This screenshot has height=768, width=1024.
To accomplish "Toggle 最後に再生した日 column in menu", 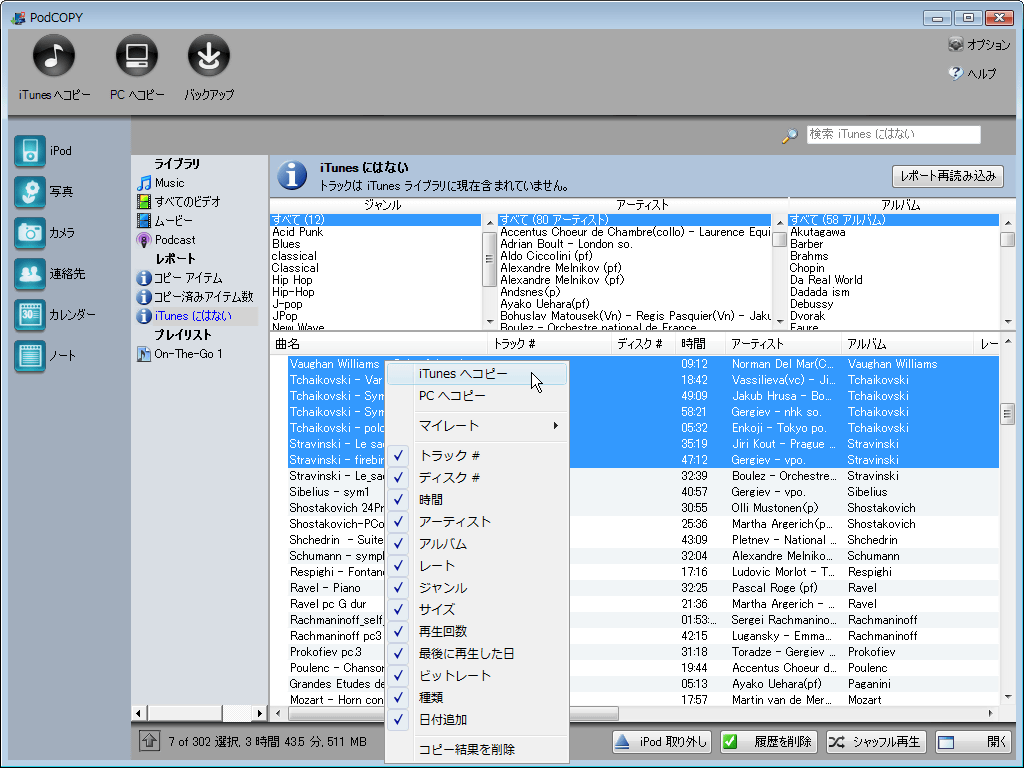I will click(x=477, y=654).
